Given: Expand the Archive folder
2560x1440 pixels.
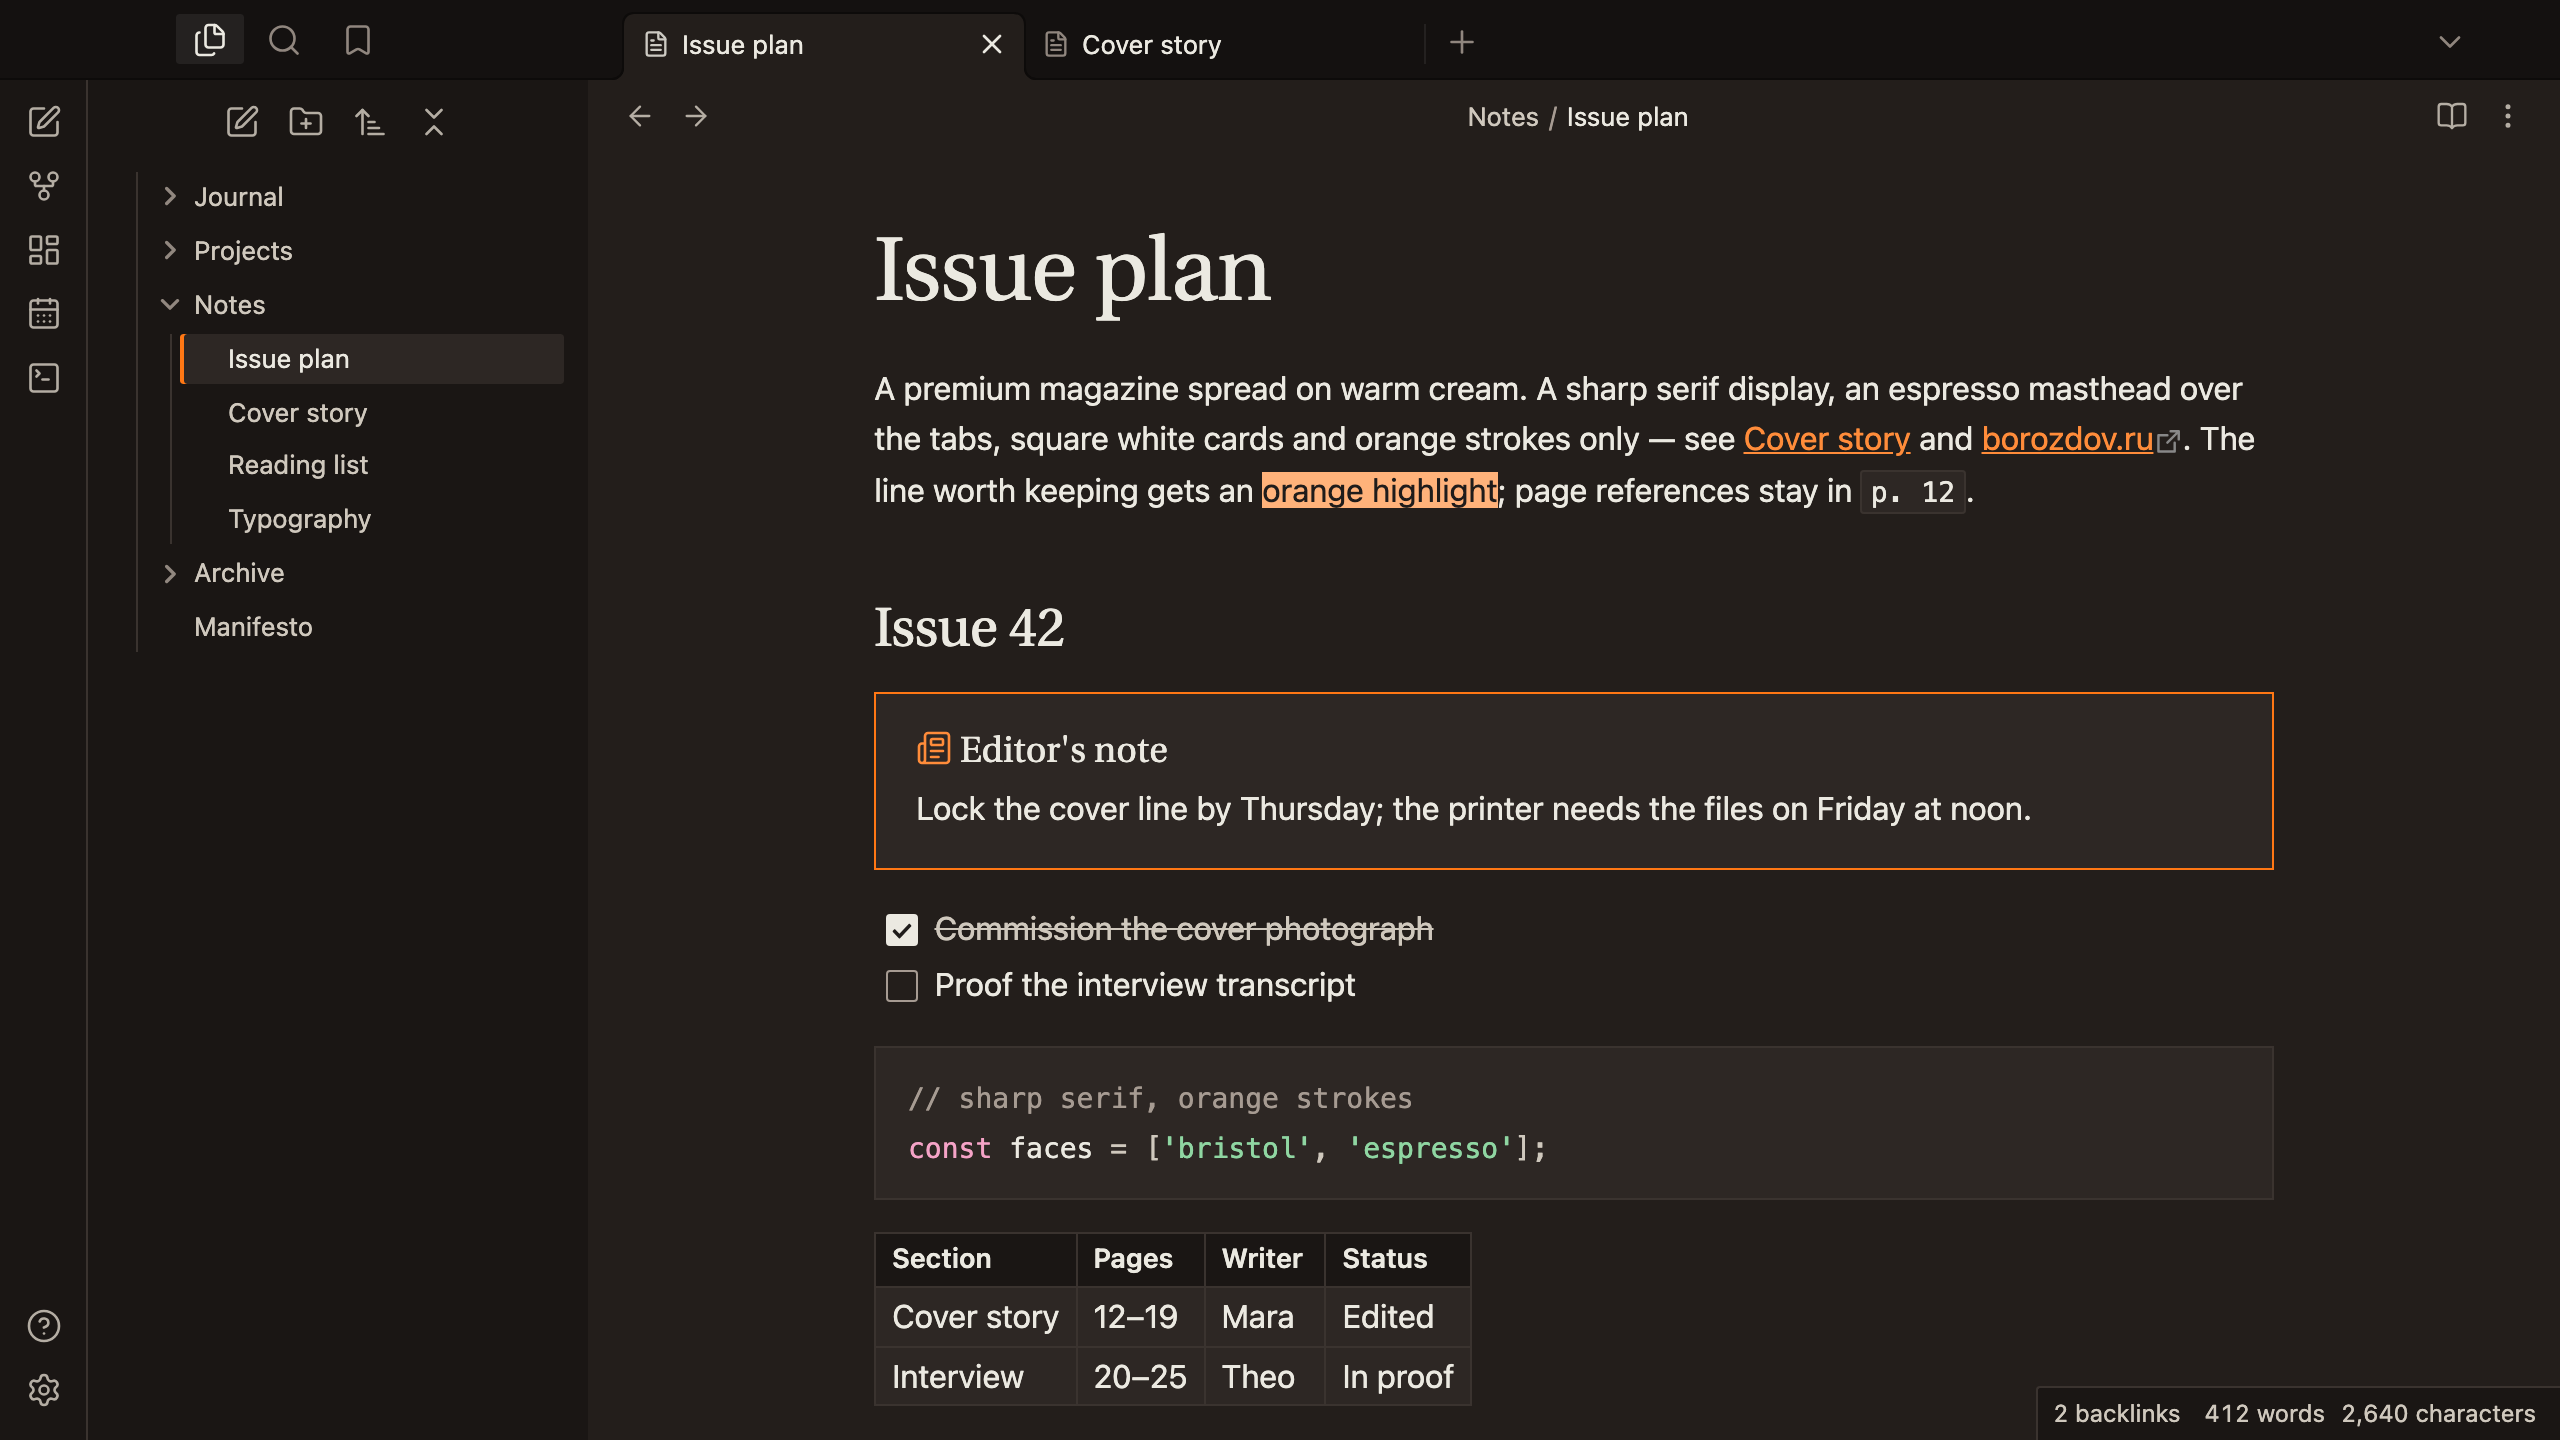Looking at the screenshot, I should (x=170, y=573).
